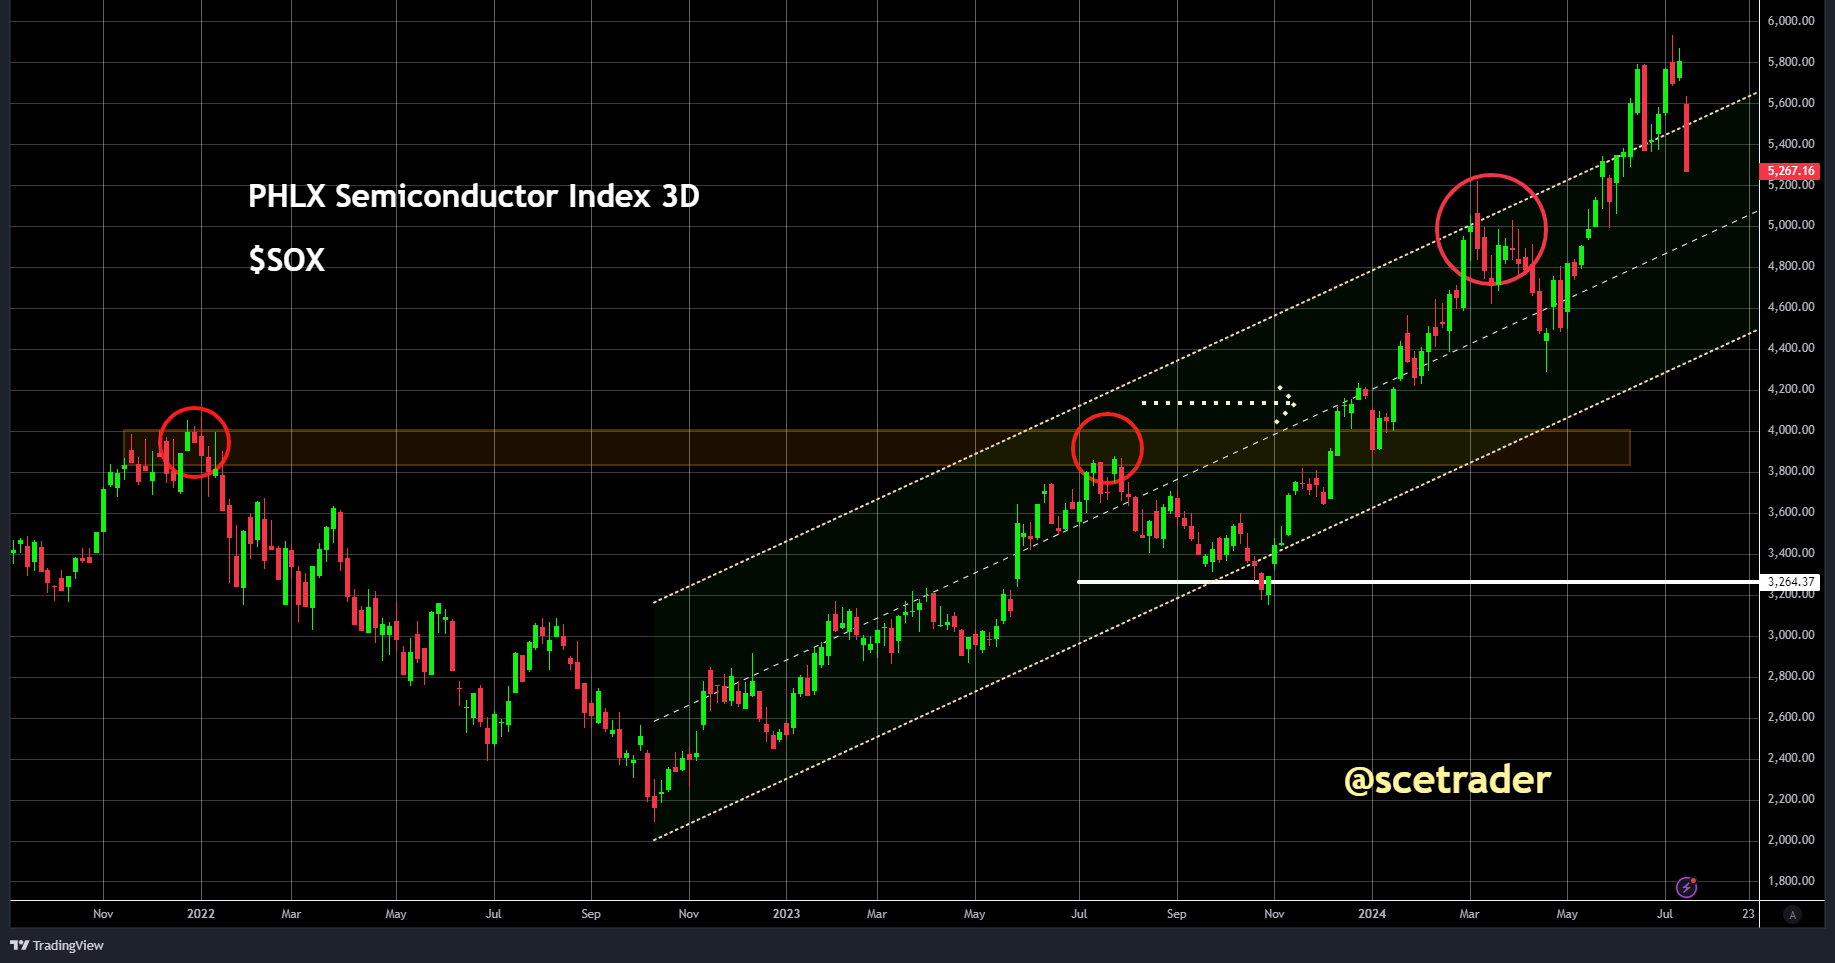The width and height of the screenshot is (1835, 963).
Task: Click the 5,800.00 price axis label
Action: click(x=1791, y=62)
